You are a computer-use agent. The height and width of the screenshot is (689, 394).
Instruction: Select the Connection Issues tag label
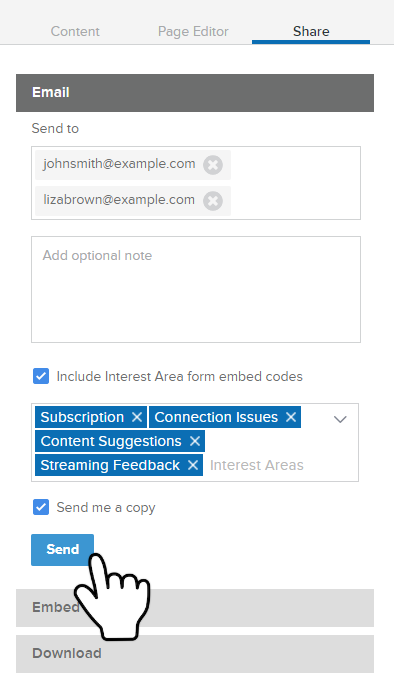[x=216, y=417]
